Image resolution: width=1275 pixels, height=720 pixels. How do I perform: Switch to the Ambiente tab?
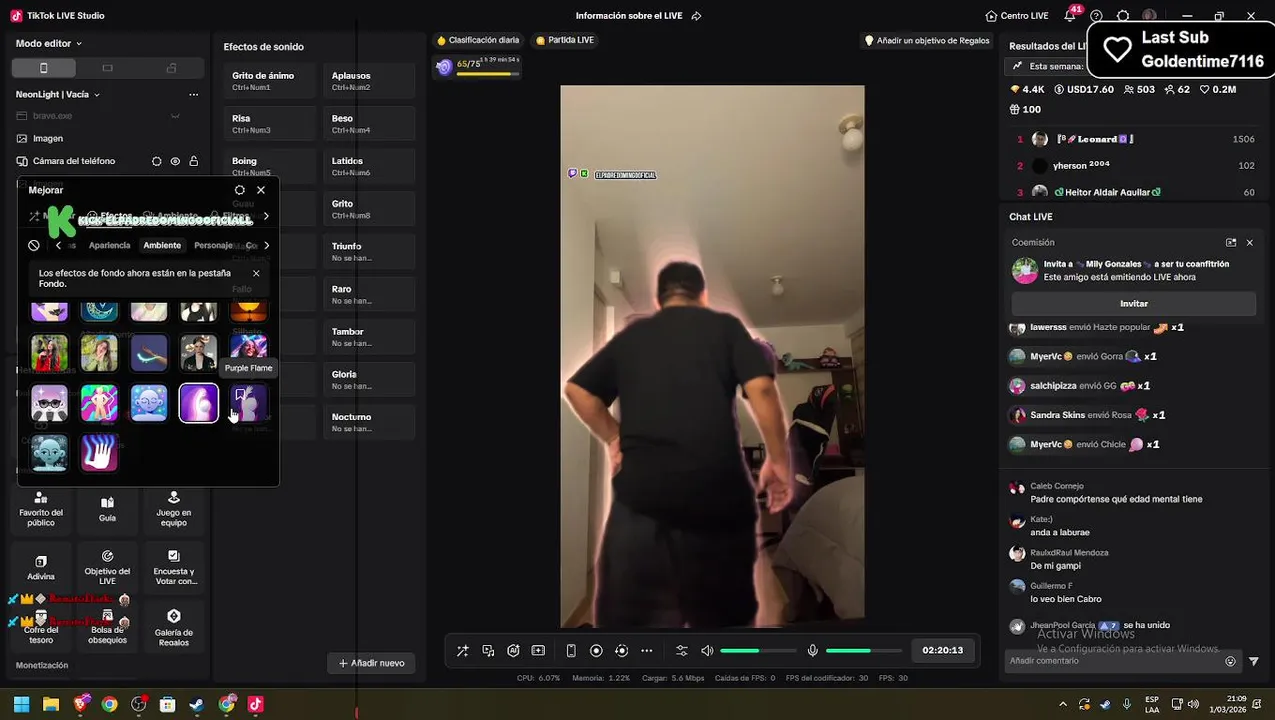162,245
